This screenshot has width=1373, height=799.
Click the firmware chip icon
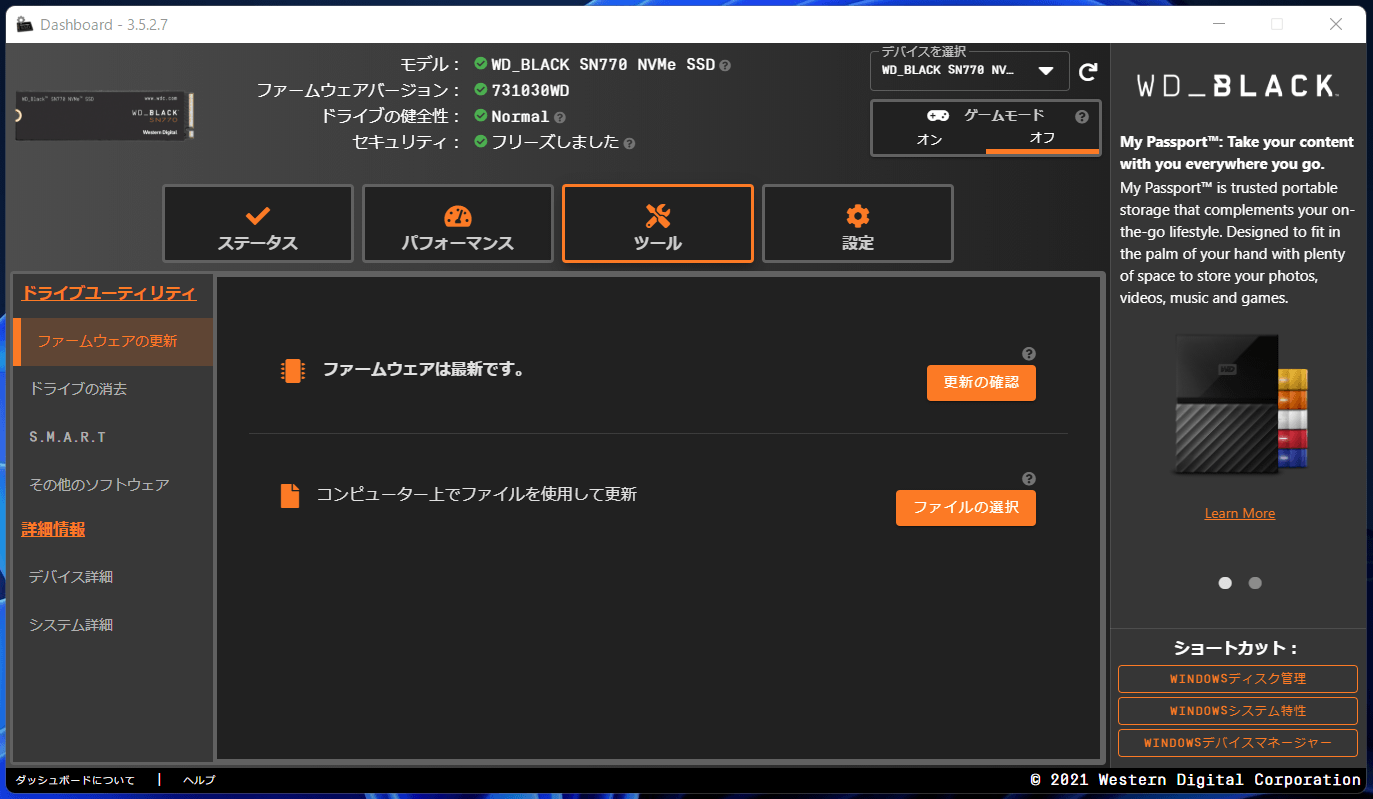point(291,371)
